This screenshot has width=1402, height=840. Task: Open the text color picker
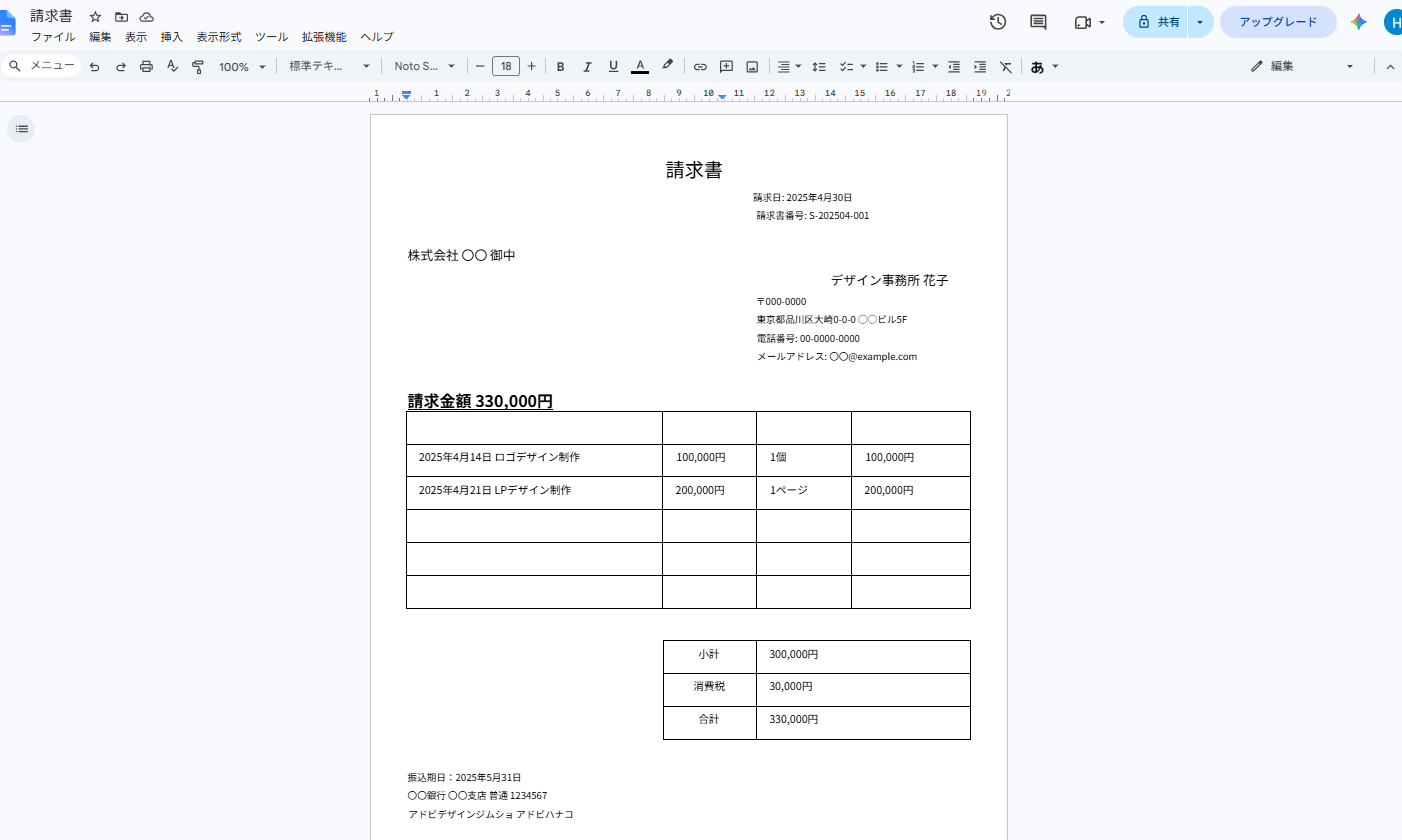coord(640,67)
